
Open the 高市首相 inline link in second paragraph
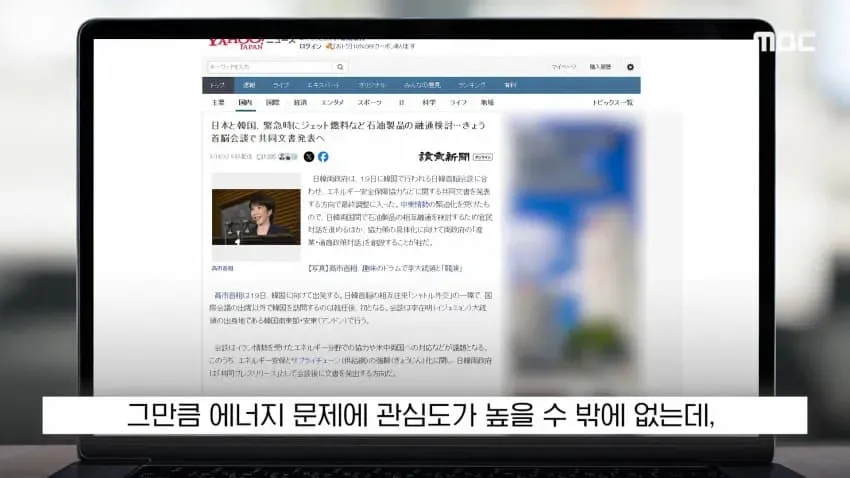pos(228,295)
